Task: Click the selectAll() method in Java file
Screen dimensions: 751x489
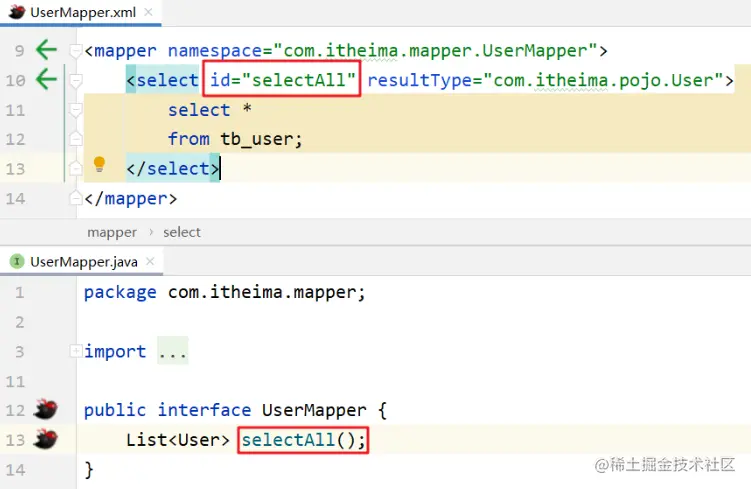Action: pos(303,440)
